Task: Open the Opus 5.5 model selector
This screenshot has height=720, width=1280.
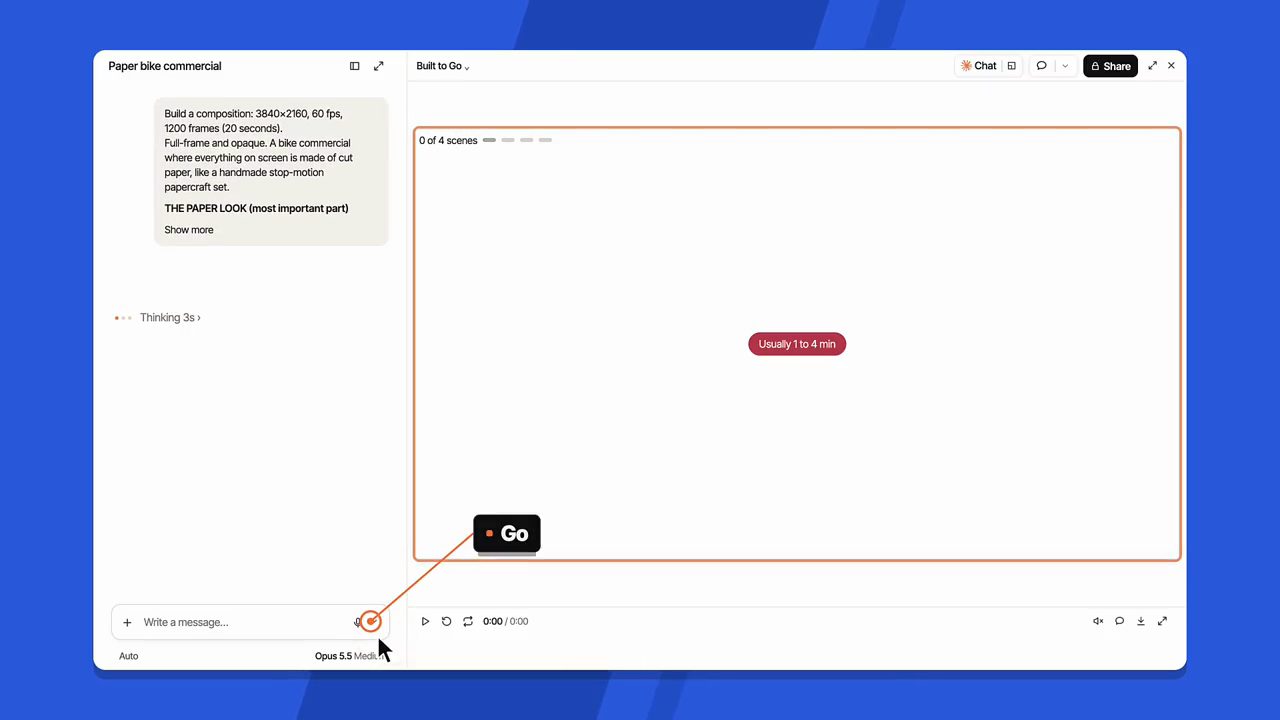Action: pyautogui.click(x=348, y=656)
